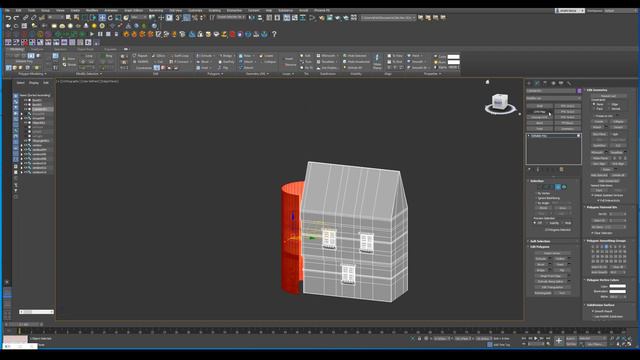Collapse the Edit Polygons rollout
Image resolution: width=640 pixels, height=360 pixels.
coord(540,247)
